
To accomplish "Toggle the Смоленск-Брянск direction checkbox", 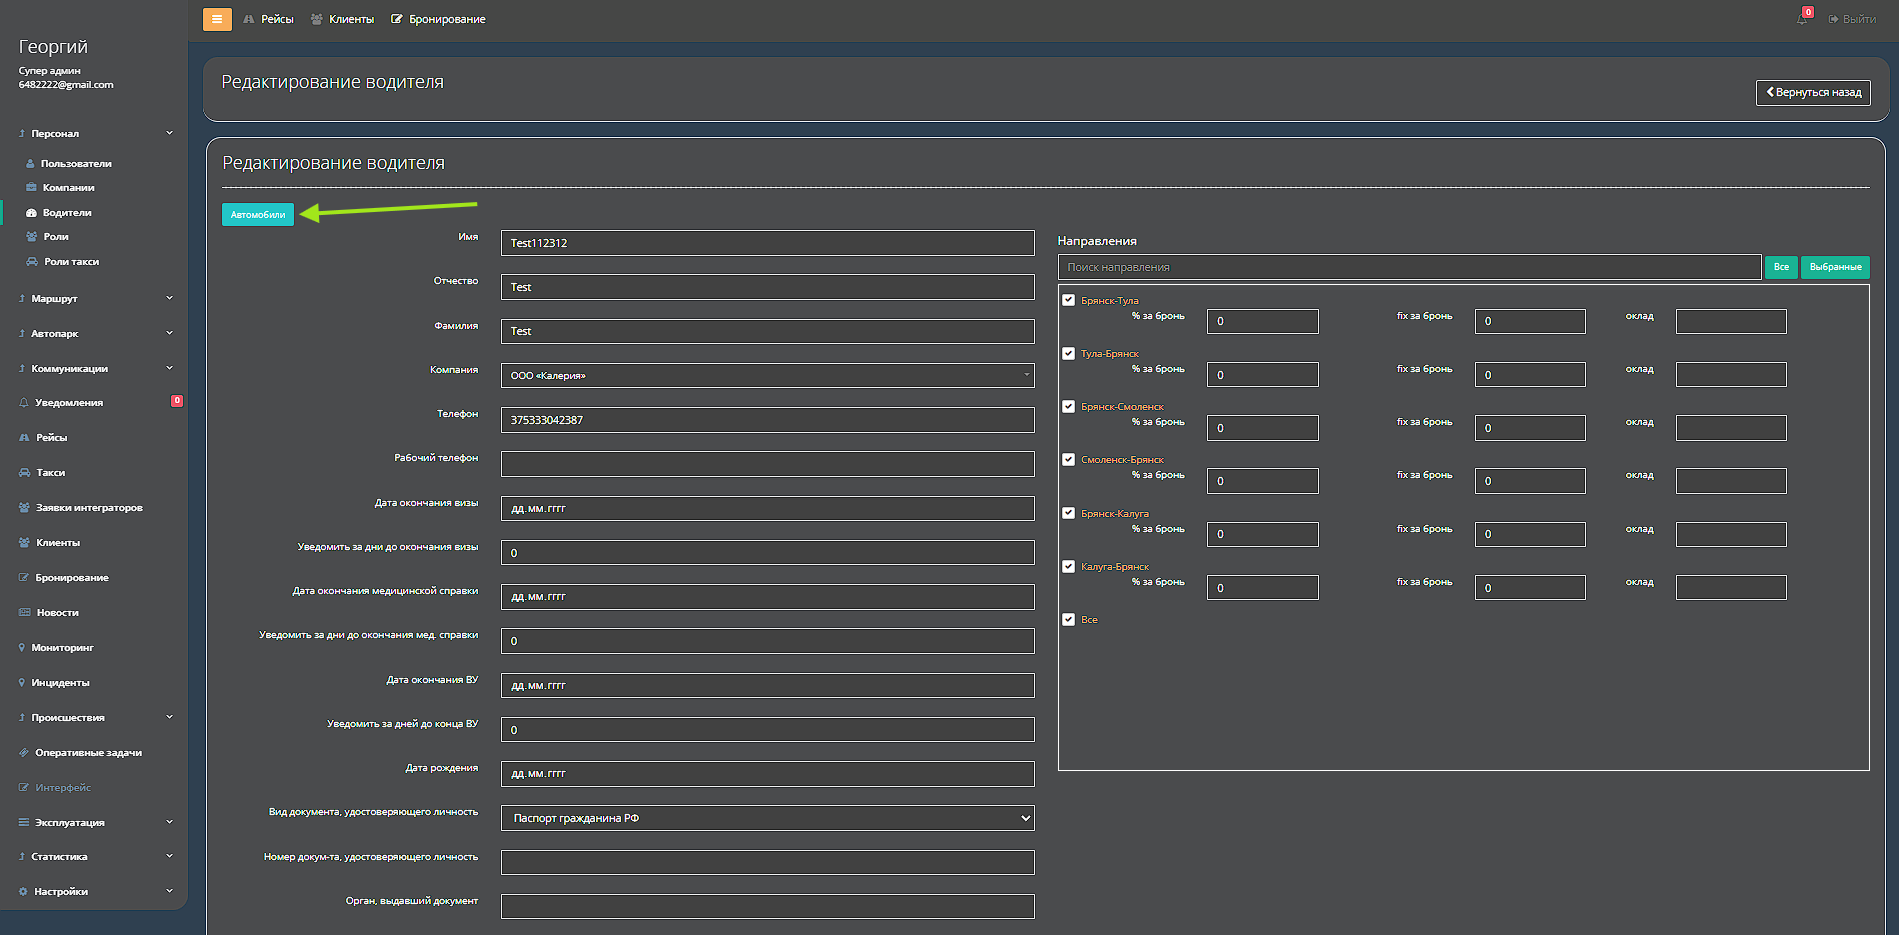I will coord(1069,460).
